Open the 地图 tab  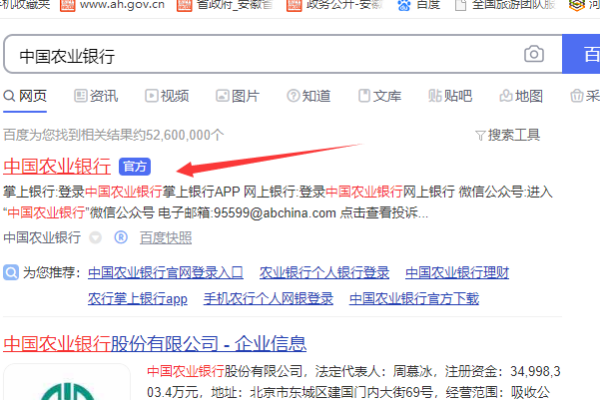(521, 96)
